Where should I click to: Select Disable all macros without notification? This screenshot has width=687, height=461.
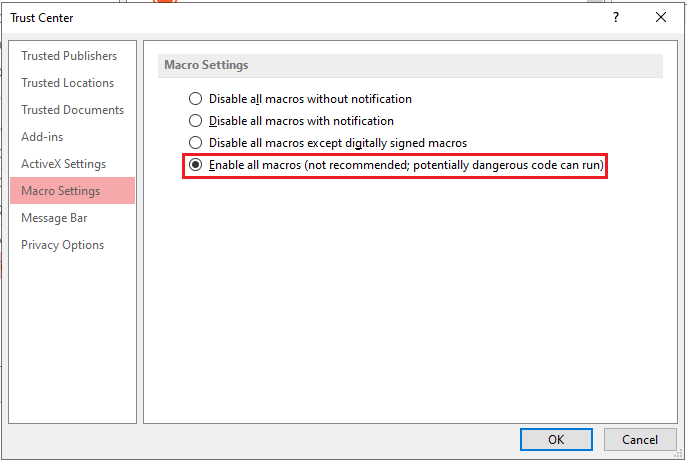tap(196, 99)
